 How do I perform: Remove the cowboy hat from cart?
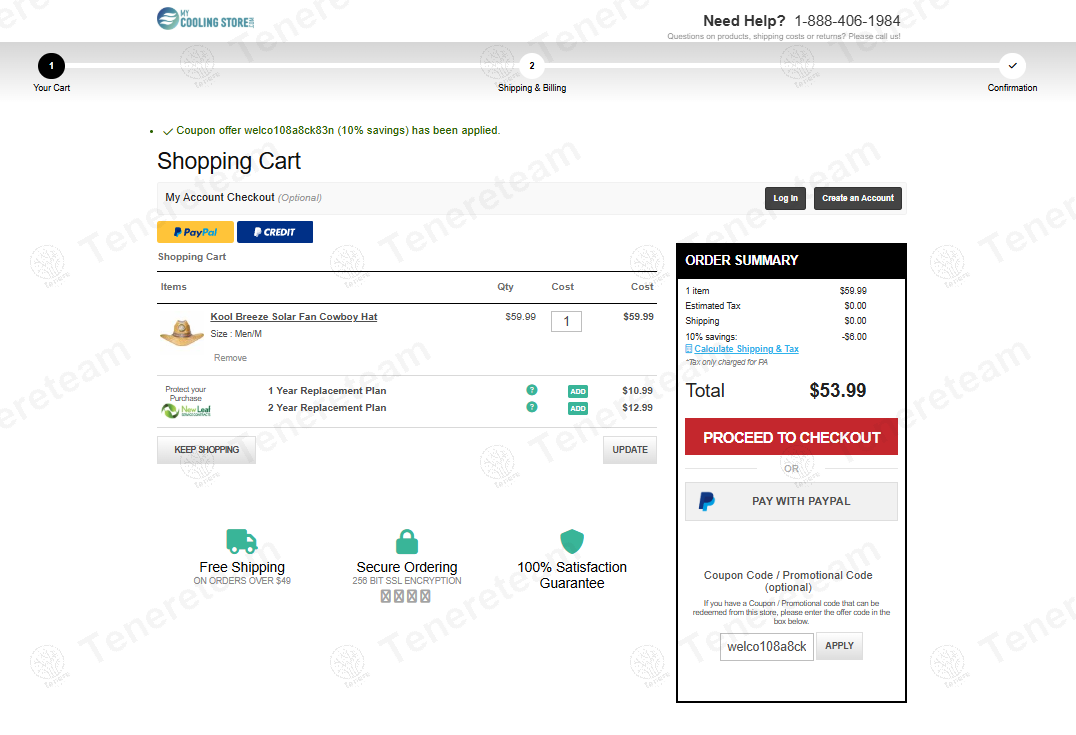pyautogui.click(x=231, y=358)
